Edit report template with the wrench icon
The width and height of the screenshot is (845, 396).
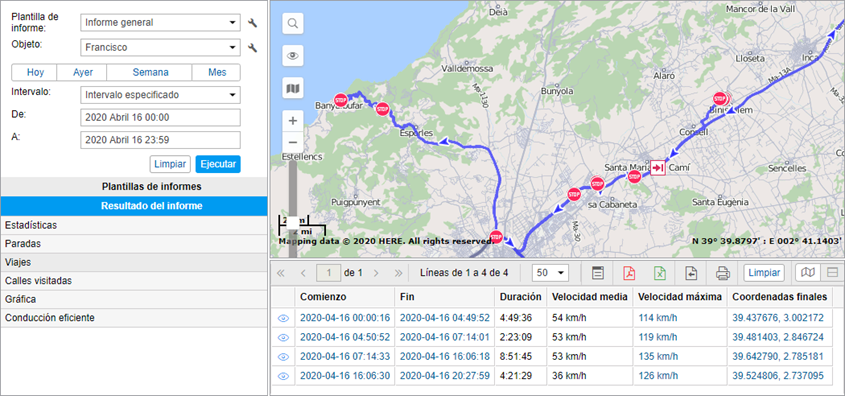pyautogui.click(x=252, y=23)
